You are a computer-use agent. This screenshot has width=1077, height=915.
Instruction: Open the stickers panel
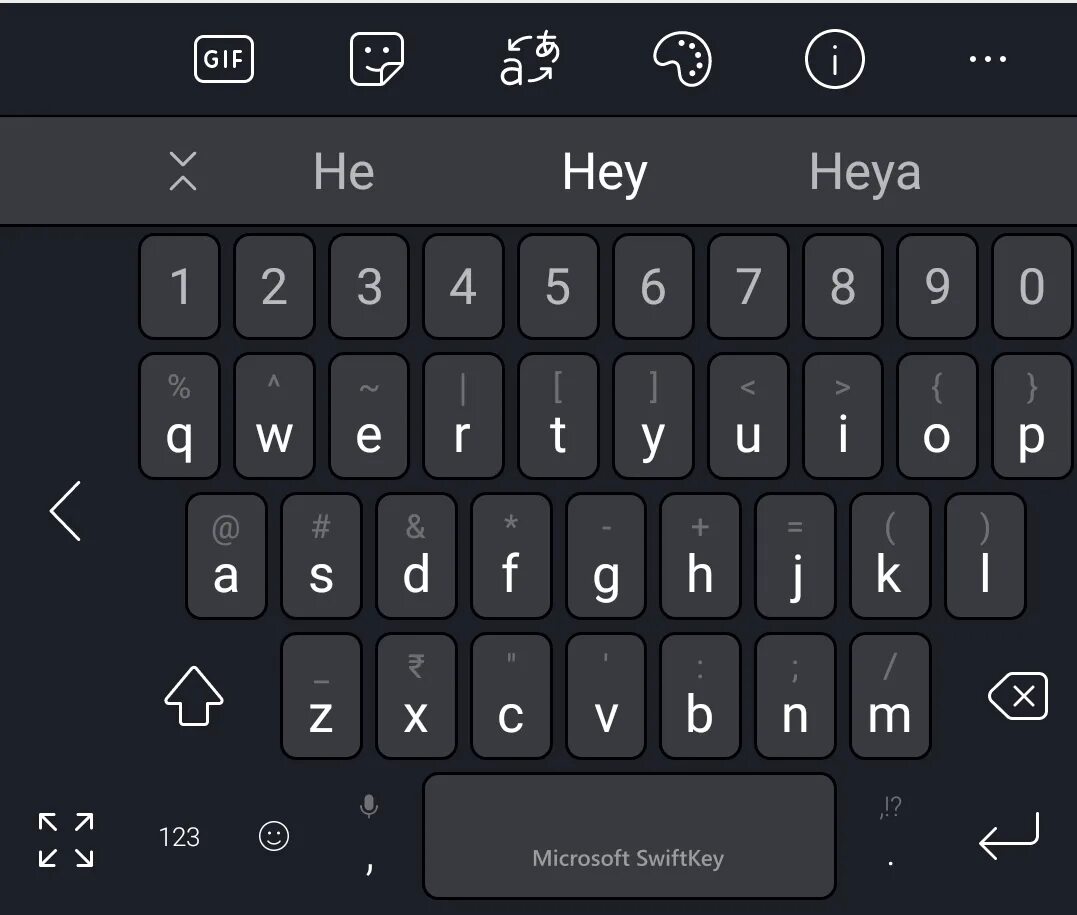pos(376,59)
